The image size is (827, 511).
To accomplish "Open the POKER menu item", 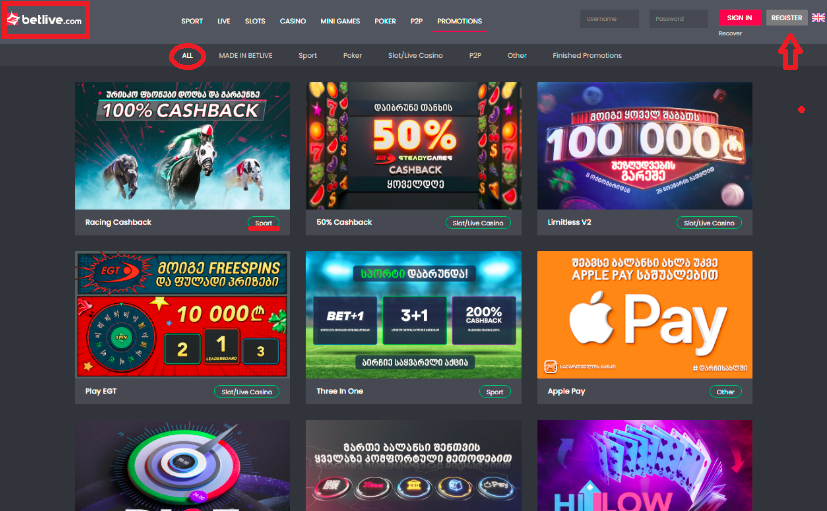I will coord(385,21).
